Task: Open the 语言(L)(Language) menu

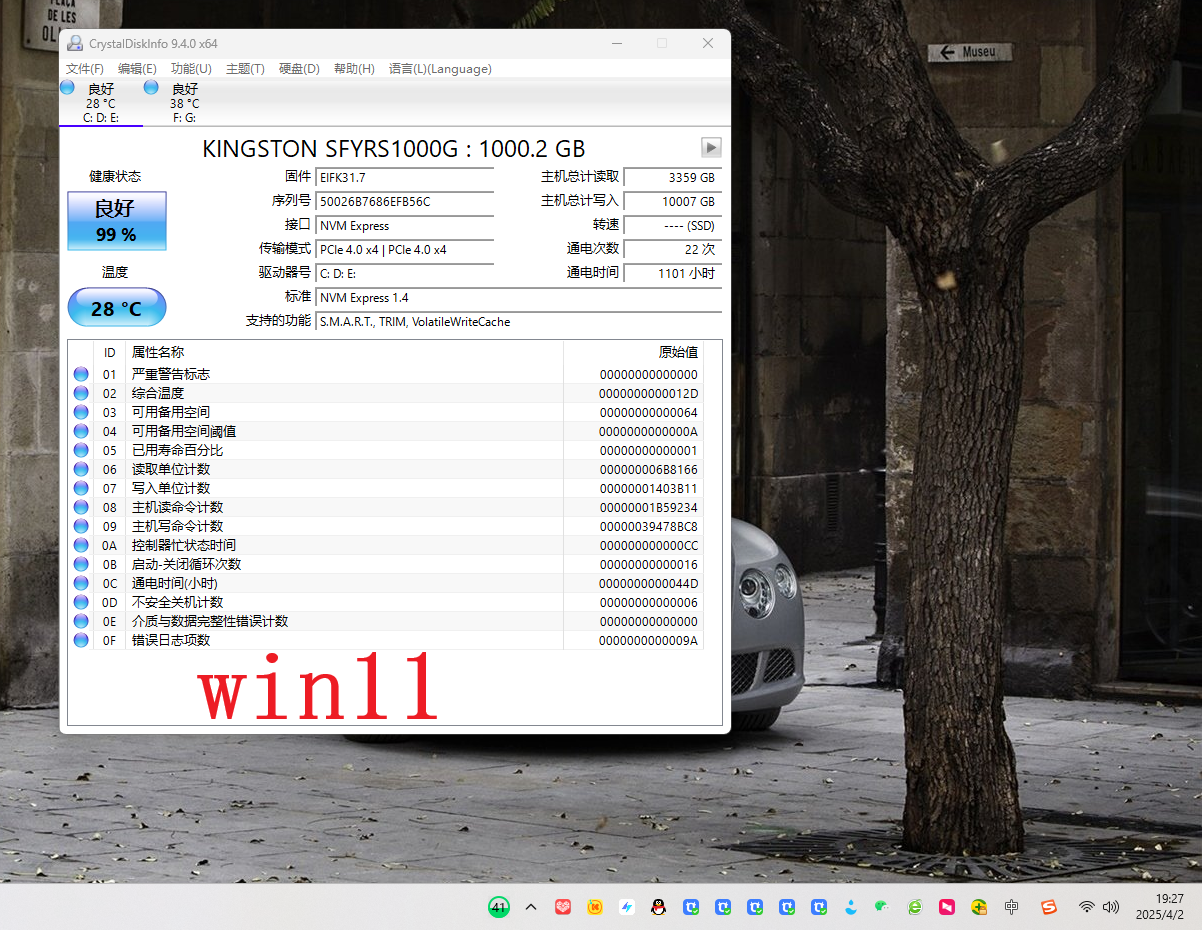Action: pos(440,69)
